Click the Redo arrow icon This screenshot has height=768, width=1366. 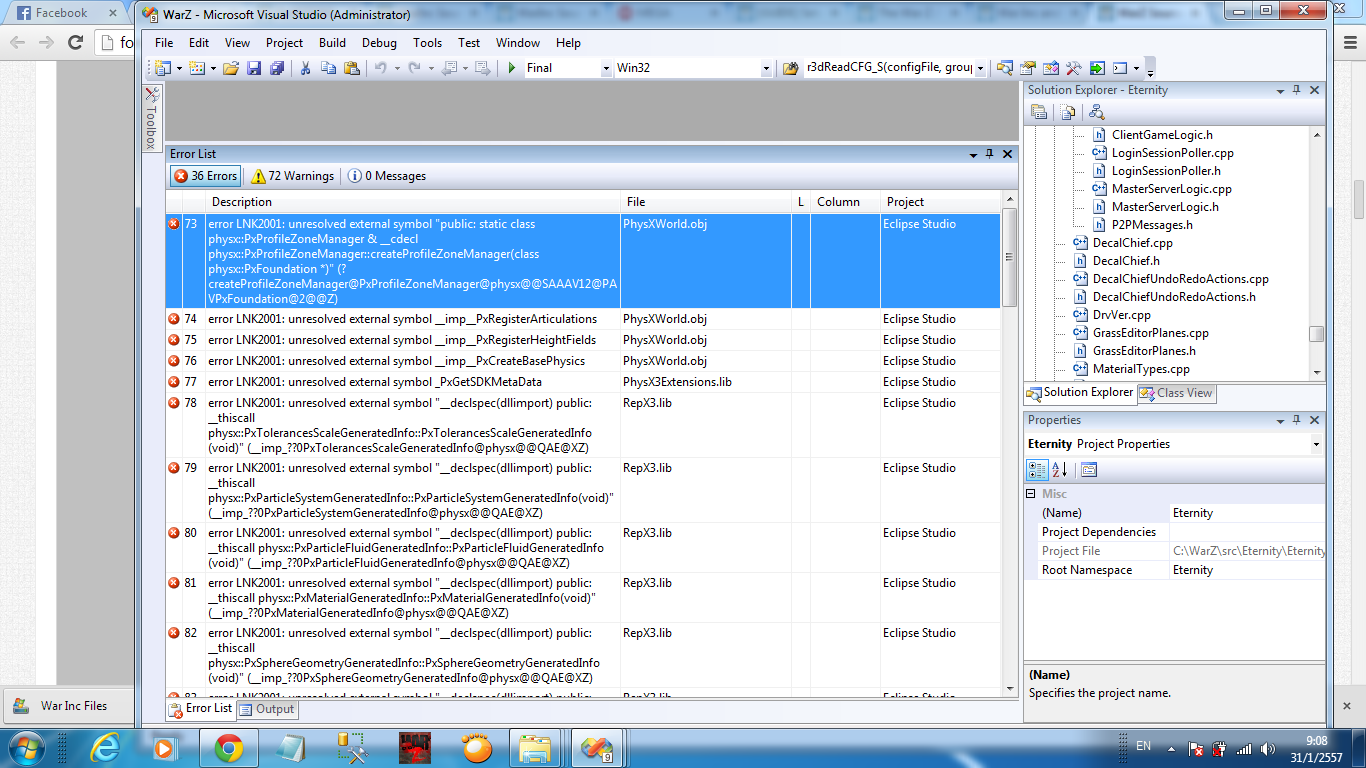click(414, 68)
